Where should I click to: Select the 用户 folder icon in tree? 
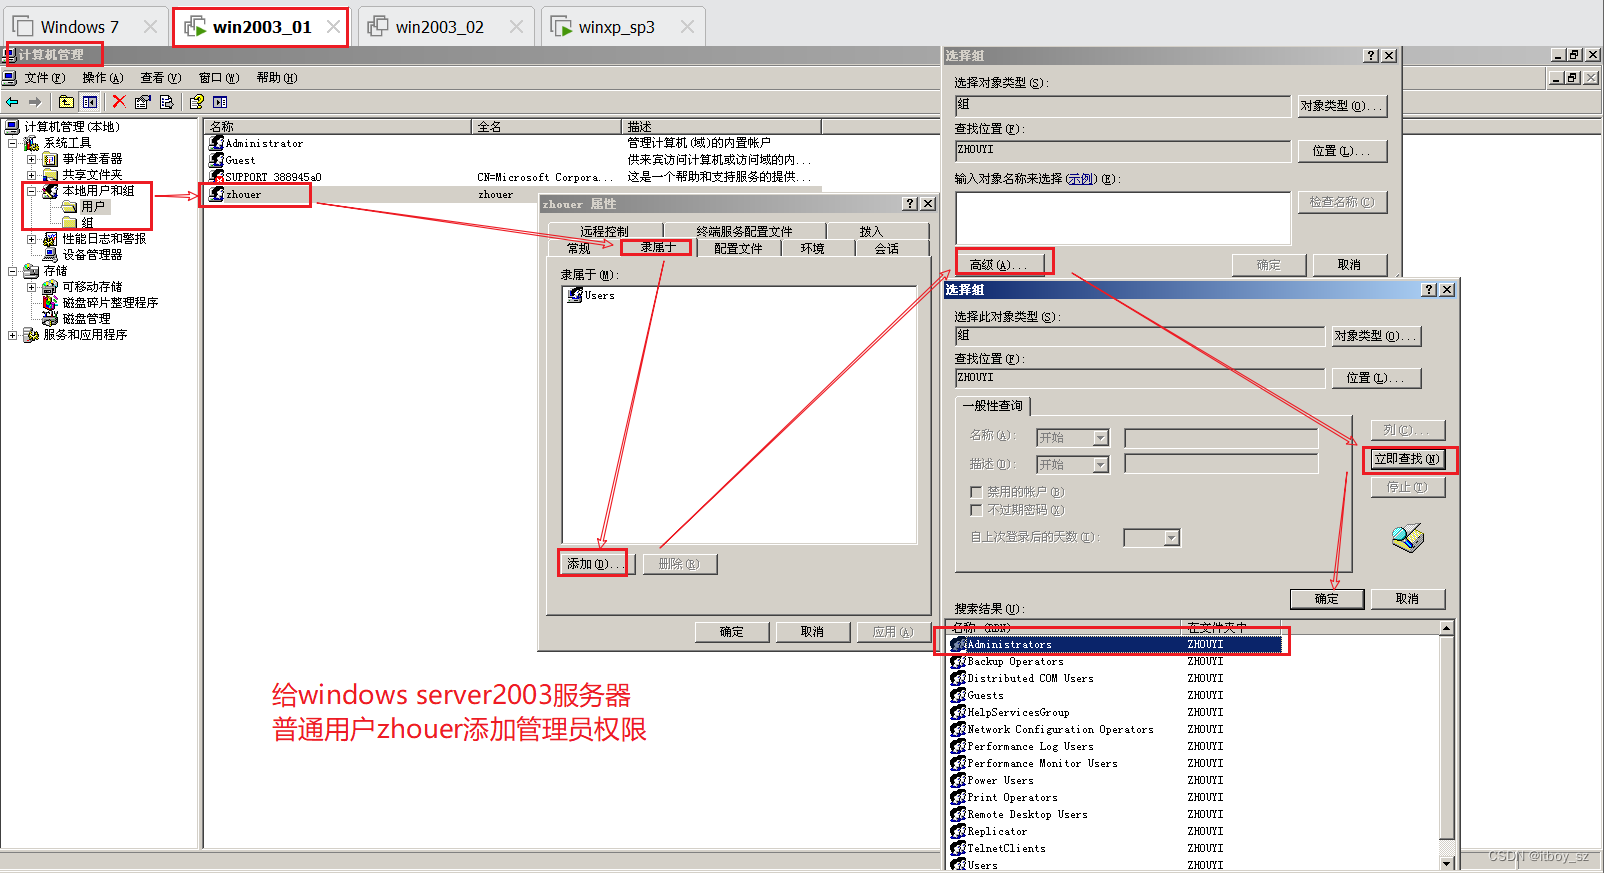(x=70, y=207)
